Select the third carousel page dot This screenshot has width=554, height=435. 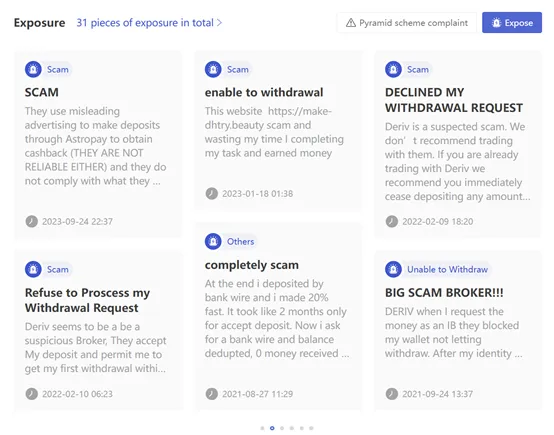click(282, 428)
